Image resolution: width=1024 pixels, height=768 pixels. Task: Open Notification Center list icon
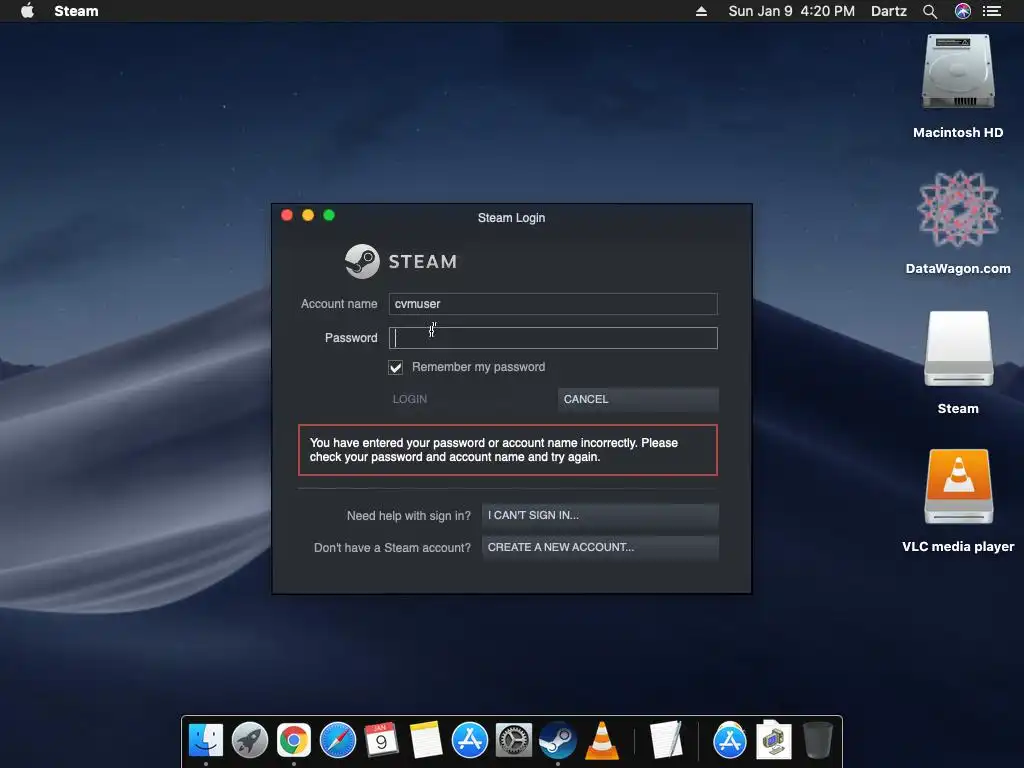point(992,11)
